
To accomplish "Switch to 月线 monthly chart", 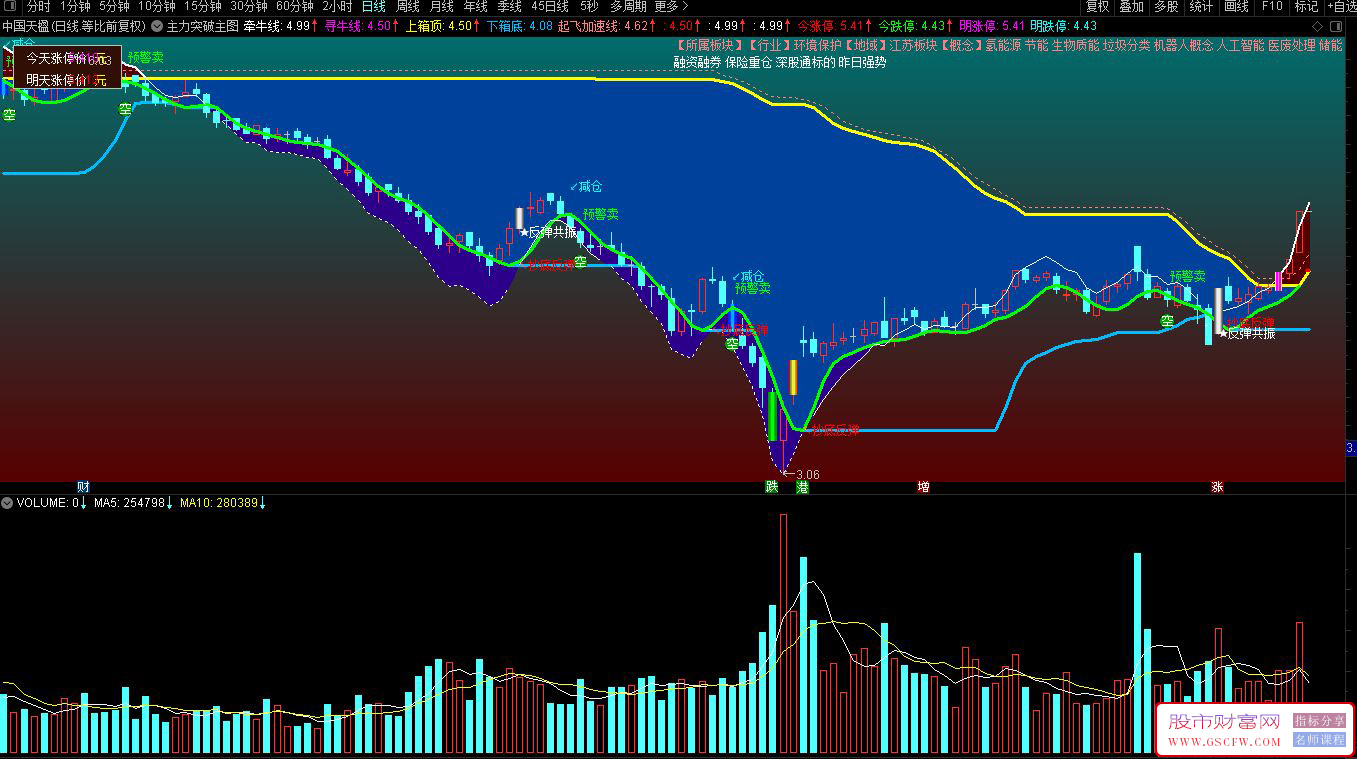I will click(x=442, y=7).
